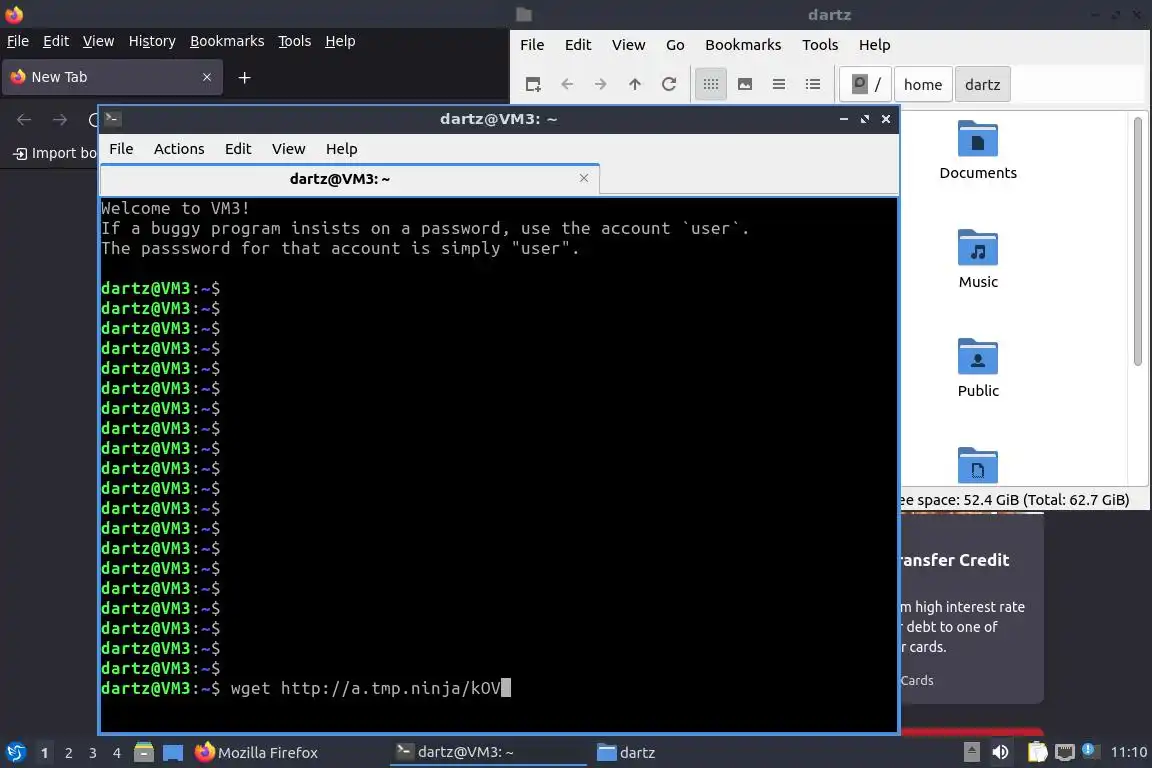
Task: Switch to Mozilla Firefox taskbar entry
Action: (288, 753)
